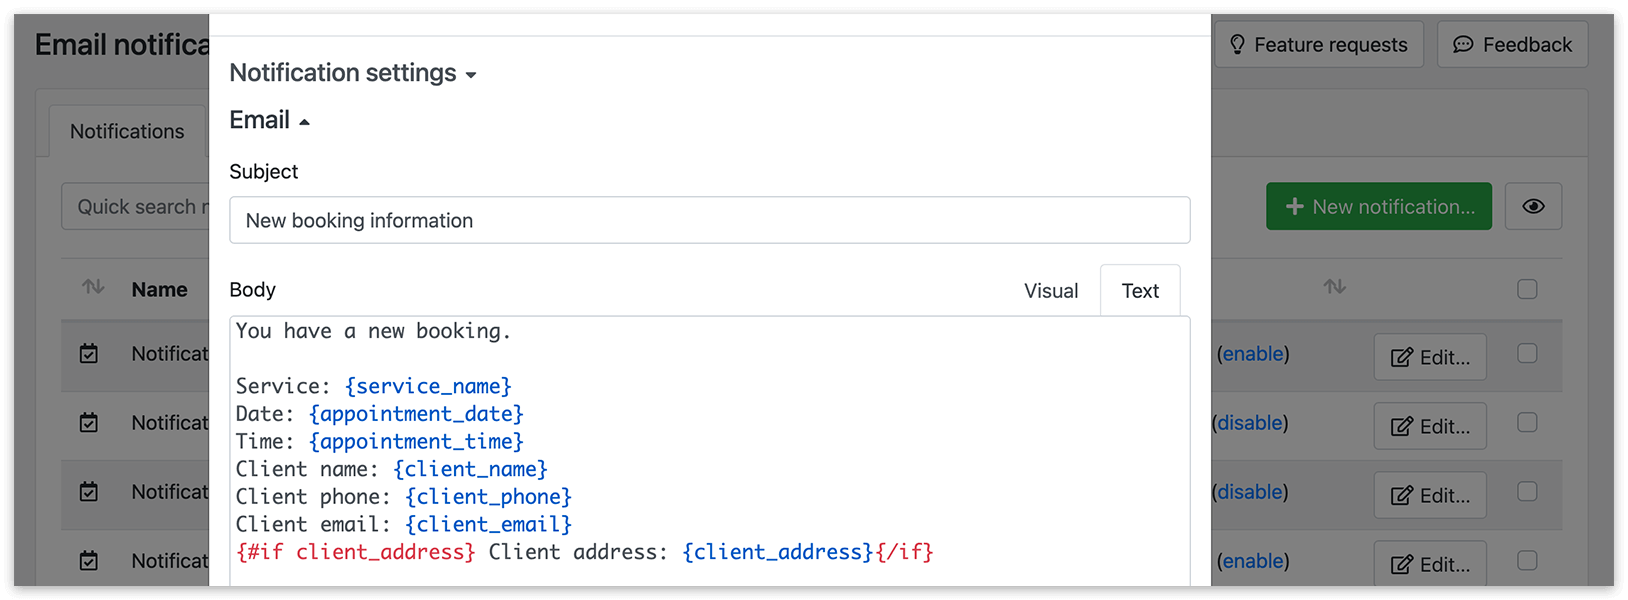Click the calendar-check icon in the third notification row
Viewport: 1628px width, 600px height.
click(89, 491)
